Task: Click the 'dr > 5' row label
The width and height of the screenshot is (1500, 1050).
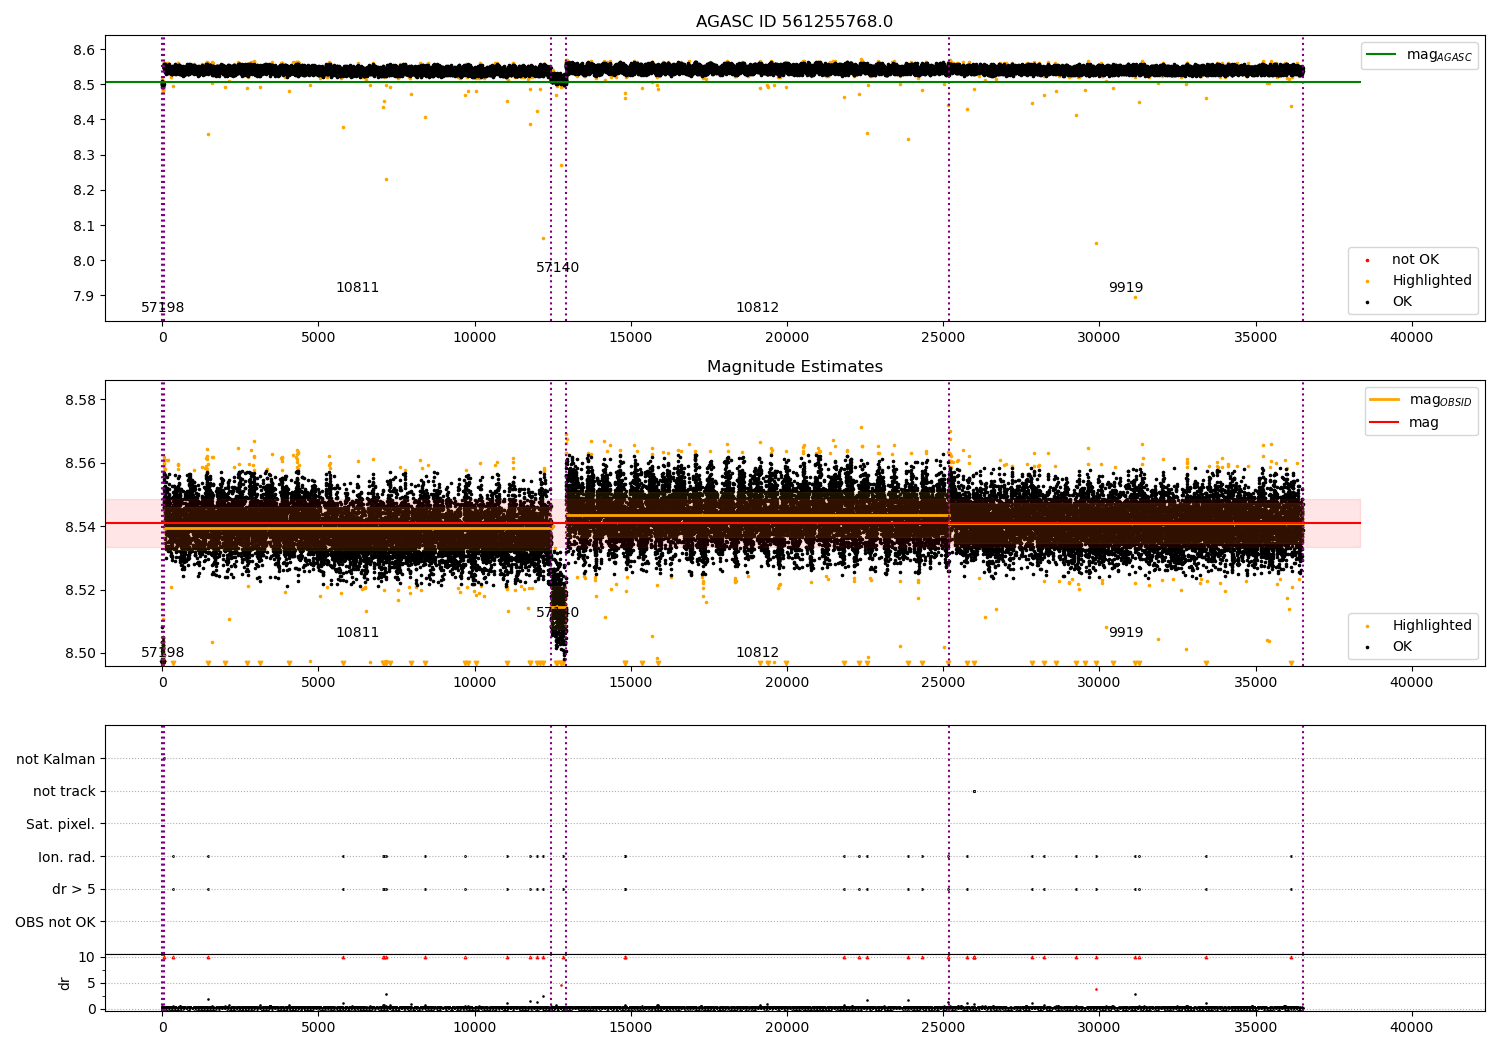Action: pos(74,890)
